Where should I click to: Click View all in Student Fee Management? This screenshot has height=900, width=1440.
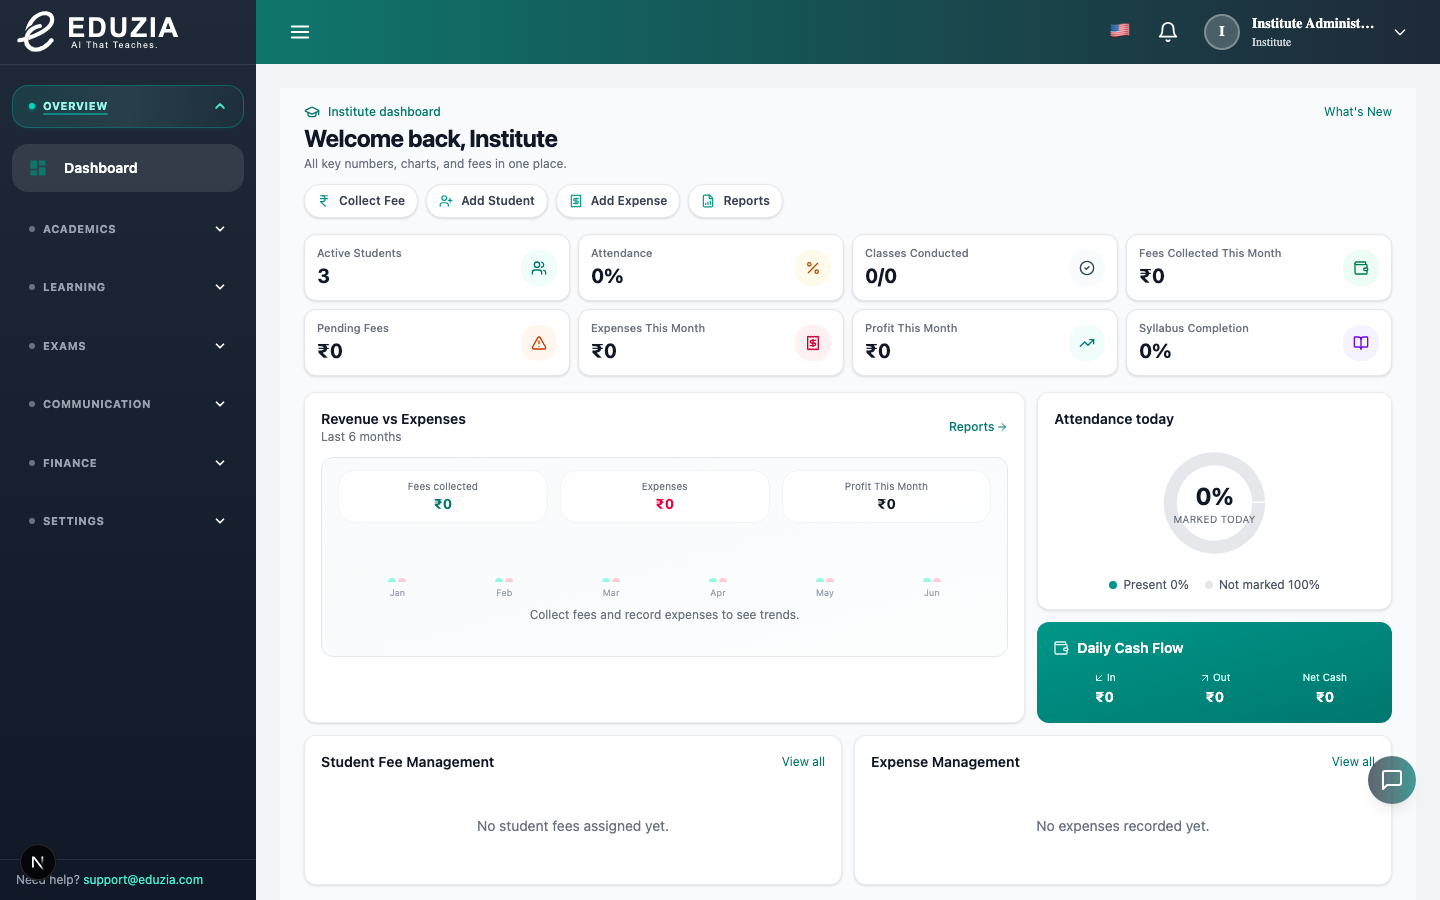[803, 762]
